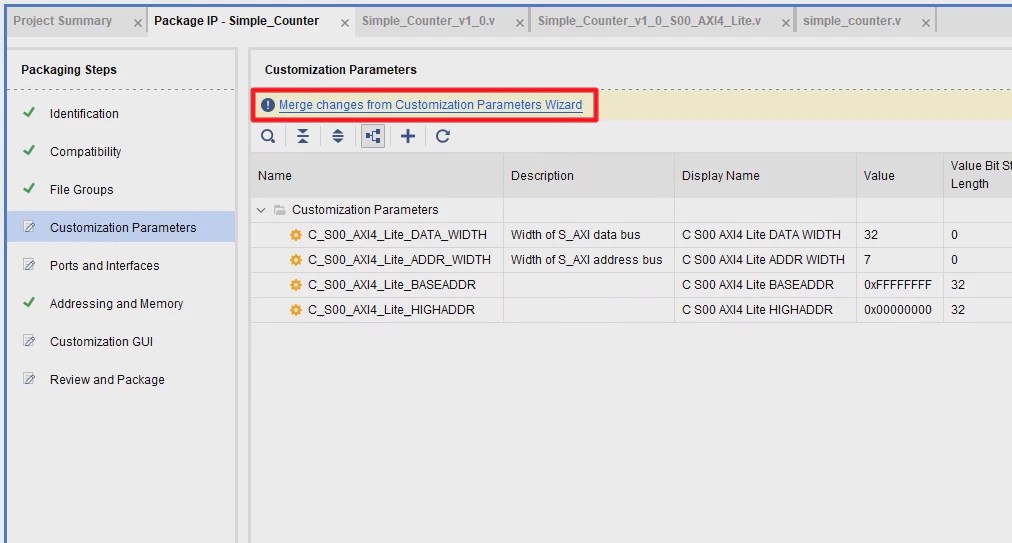1012x543 pixels.
Task: Click 'C S00 AXI4 Lite BASEADDR' display name
Action: coord(758,285)
